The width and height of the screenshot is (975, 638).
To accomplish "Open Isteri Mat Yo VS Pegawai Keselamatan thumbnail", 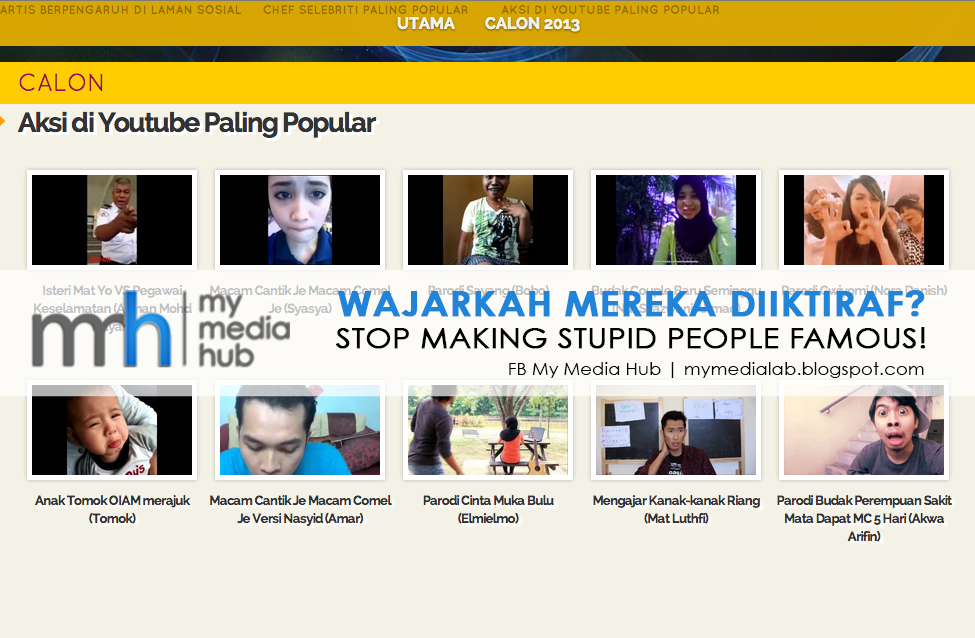I will click(112, 220).
